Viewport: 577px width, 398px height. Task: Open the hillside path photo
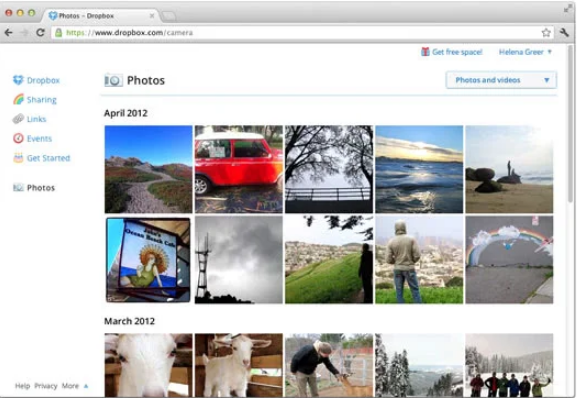[148, 169]
